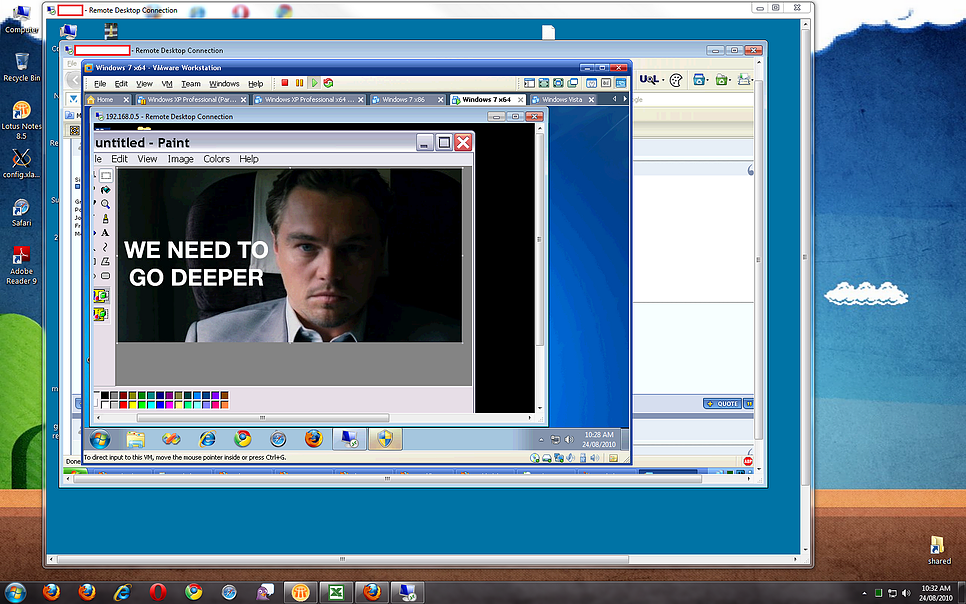
Task: Pick the bright blue color swatch in Paint
Action: pos(160,404)
